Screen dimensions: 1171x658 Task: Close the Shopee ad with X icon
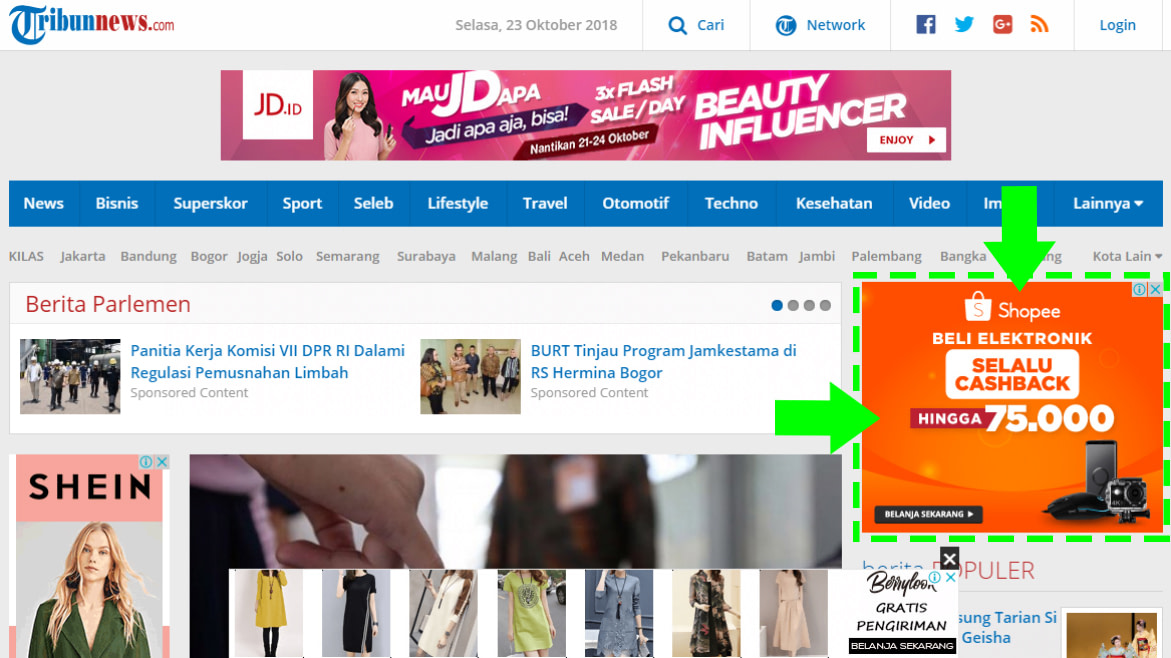pyautogui.click(x=1155, y=289)
